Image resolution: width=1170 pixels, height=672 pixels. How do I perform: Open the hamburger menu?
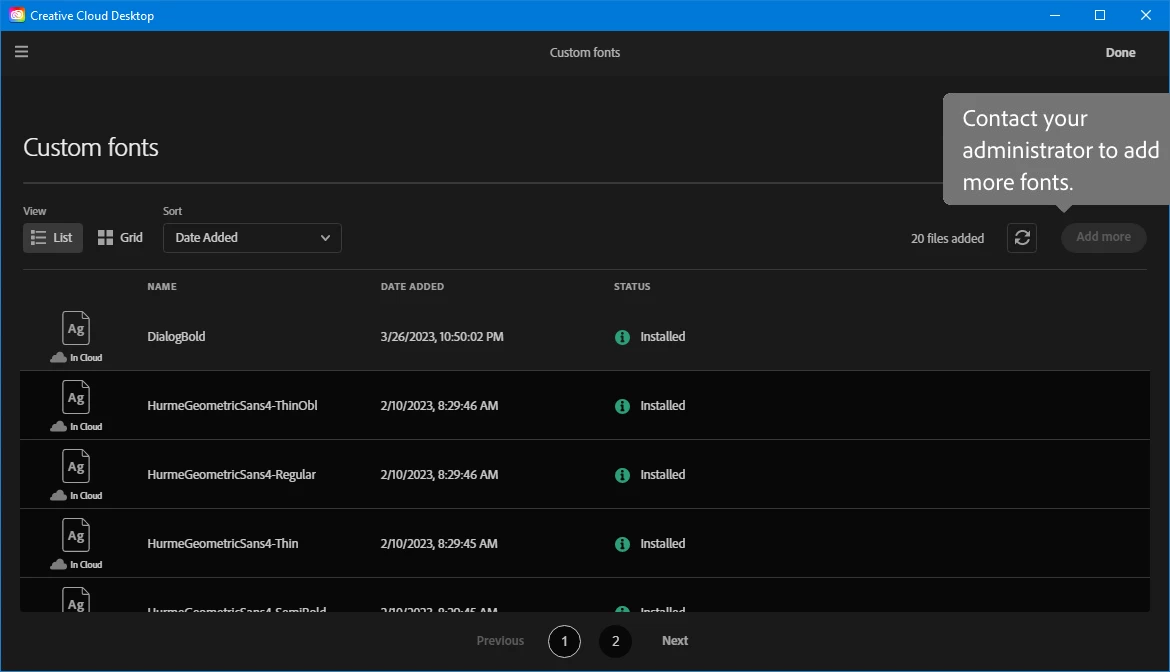pos(21,51)
